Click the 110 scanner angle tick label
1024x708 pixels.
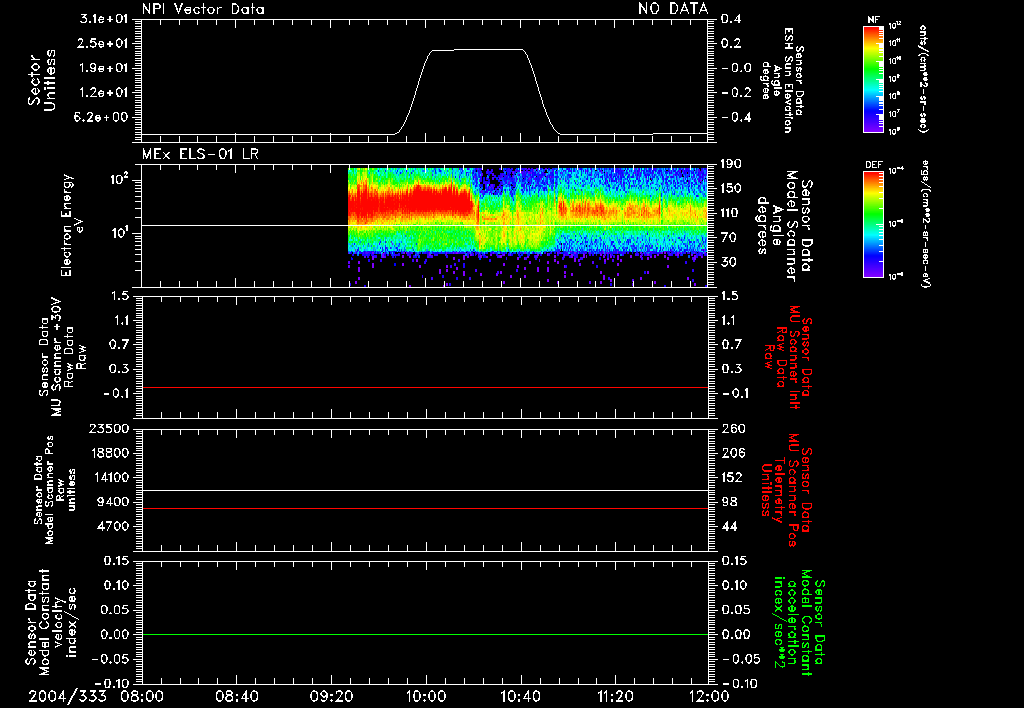point(731,213)
